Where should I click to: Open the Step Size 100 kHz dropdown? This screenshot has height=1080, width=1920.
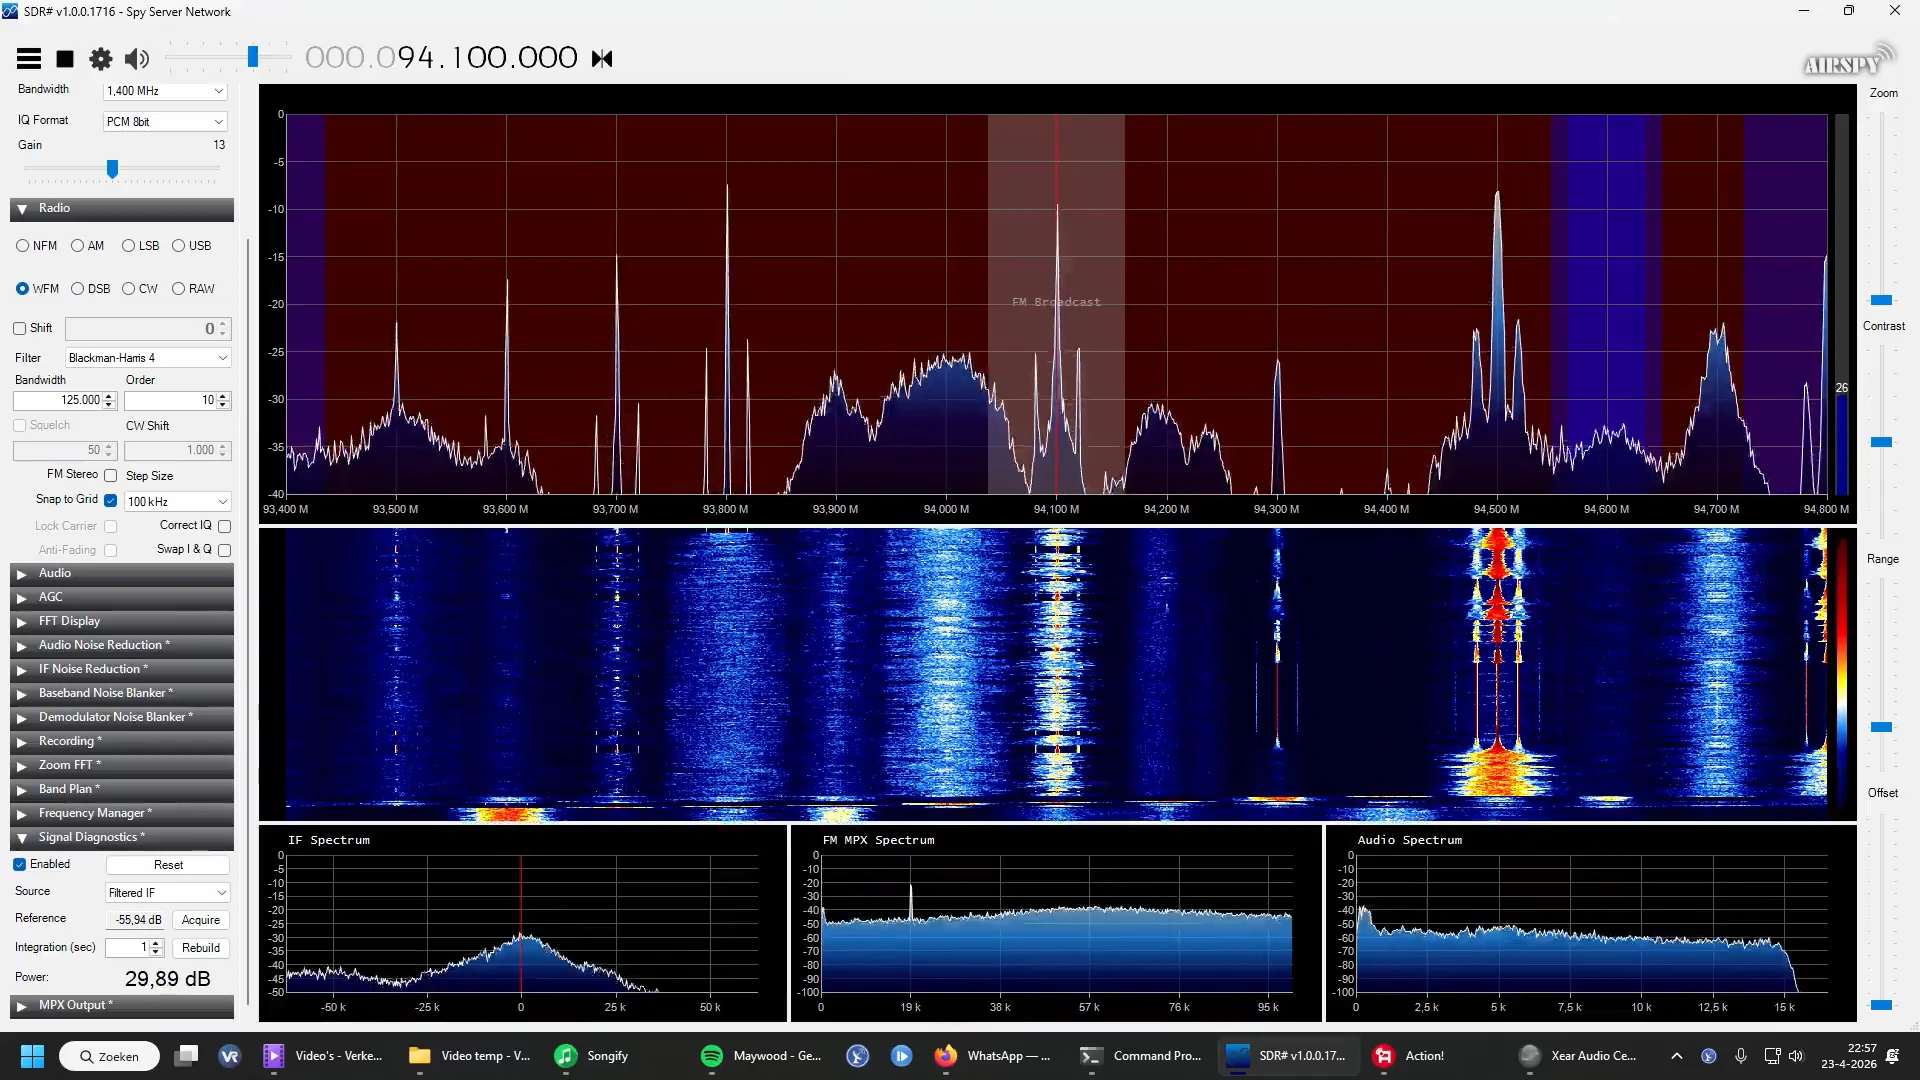[178, 502]
